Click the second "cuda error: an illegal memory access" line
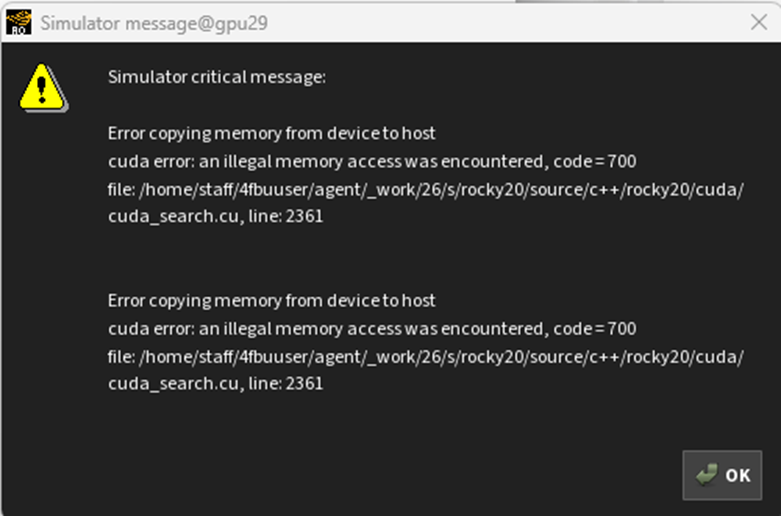This screenshot has width=781, height=516. click(x=372, y=329)
